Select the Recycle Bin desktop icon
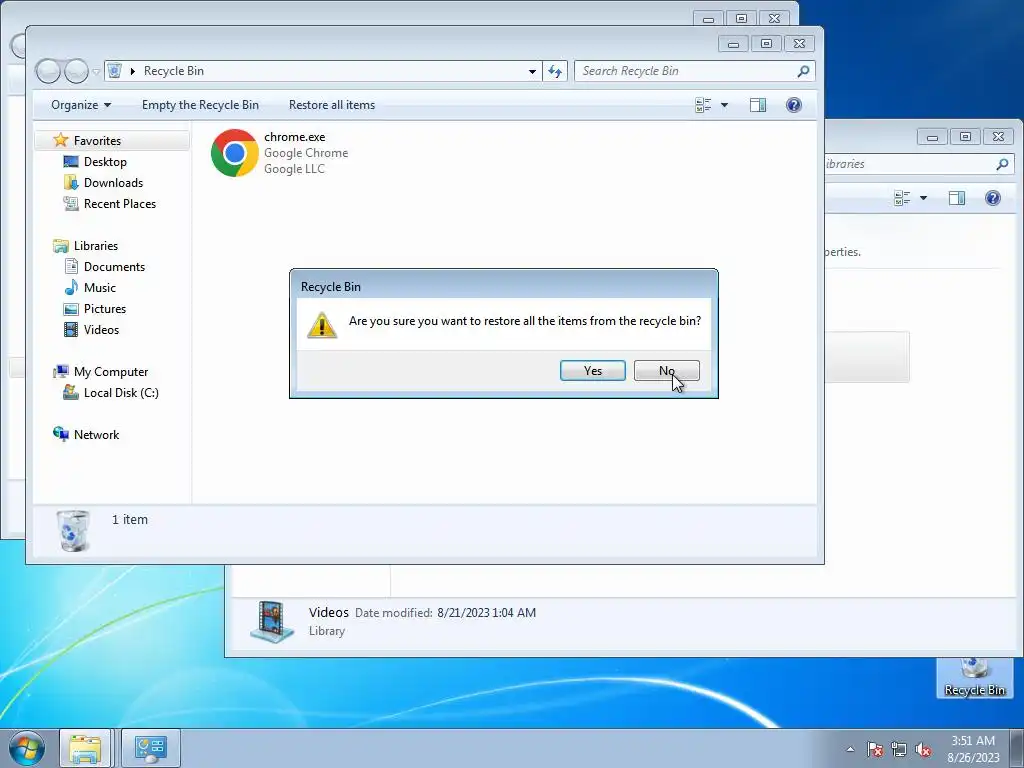Image resolution: width=1024 pixels, height=768 pixels. tap(974, 678)
